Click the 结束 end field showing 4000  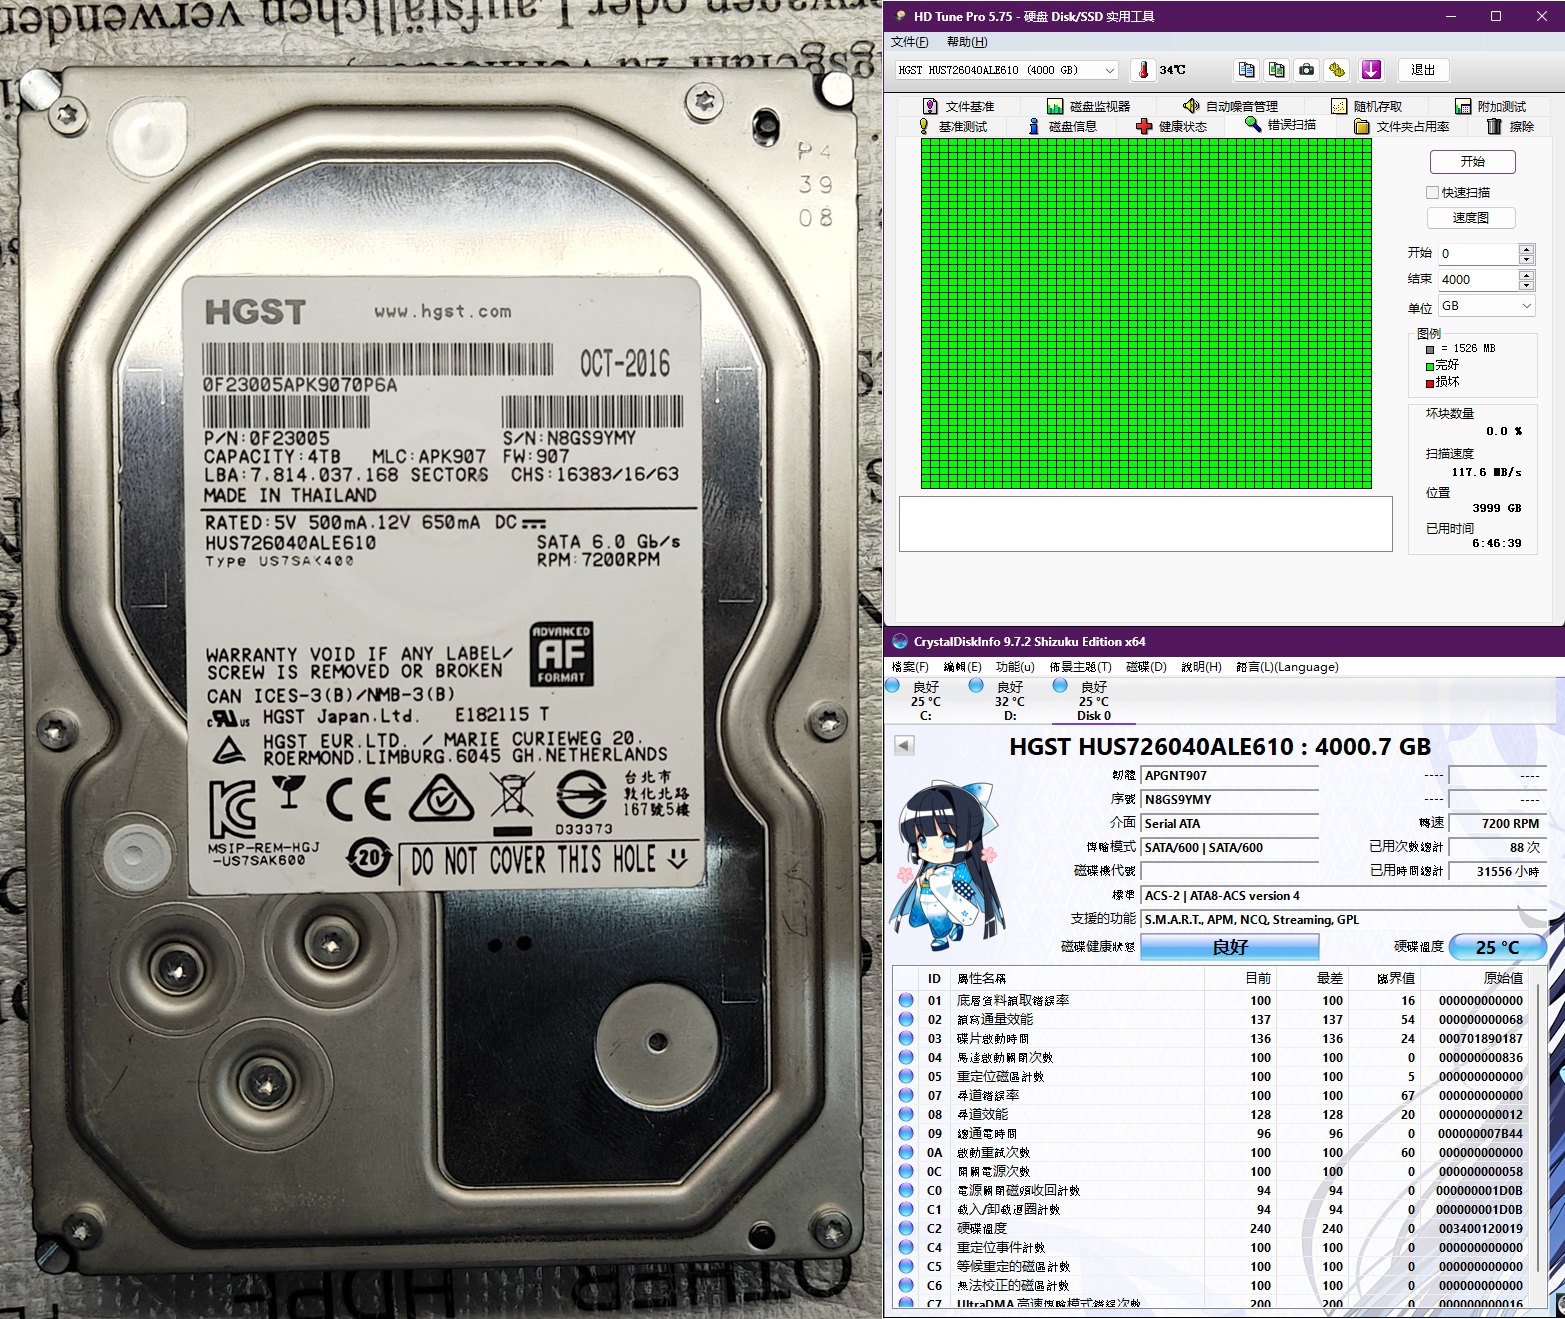[1478, 280]
